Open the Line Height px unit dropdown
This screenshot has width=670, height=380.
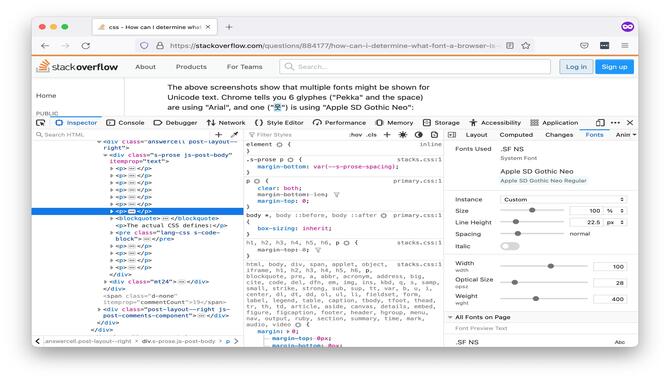point(616,222)
